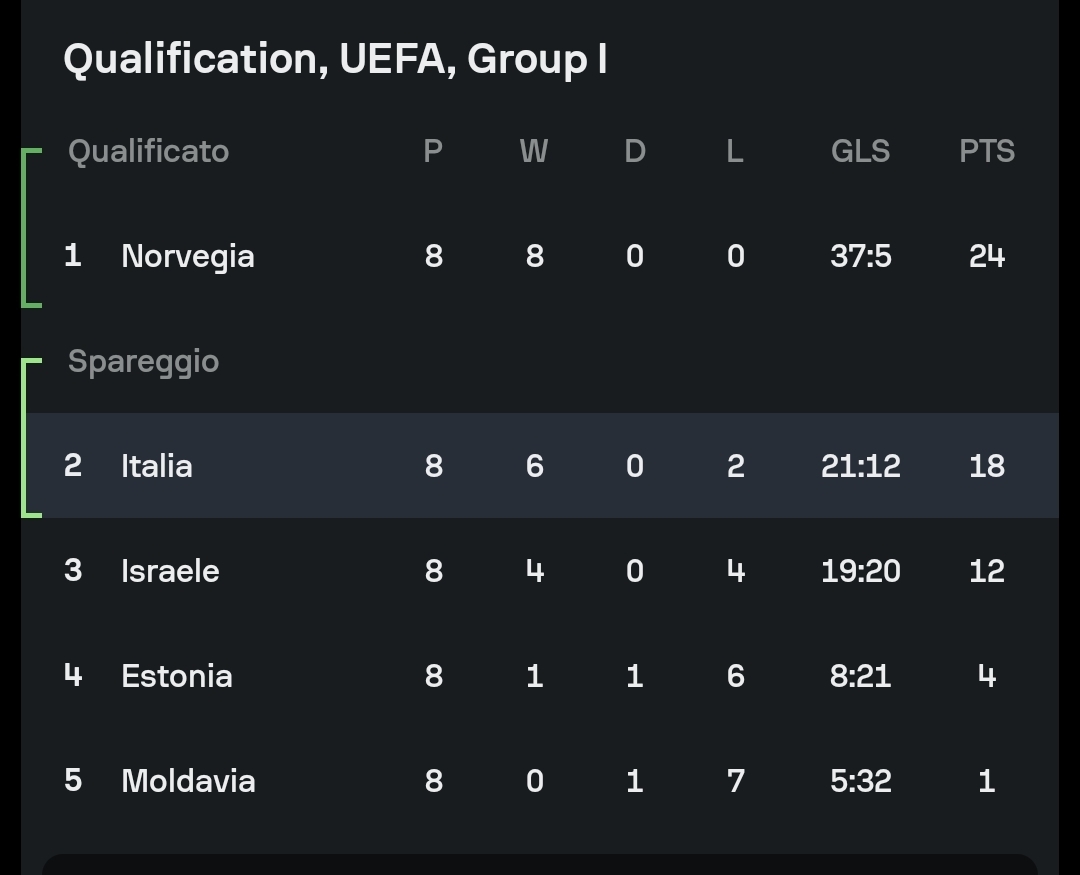1080x875 pixels.
Task: Click the Estonia team name
Action: [177, 676]
